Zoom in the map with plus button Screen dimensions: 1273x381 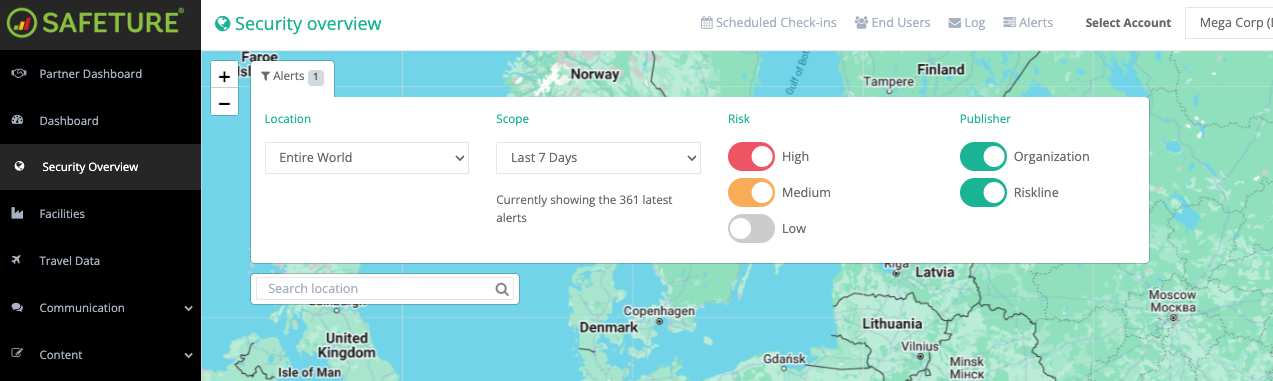[224, 76]
